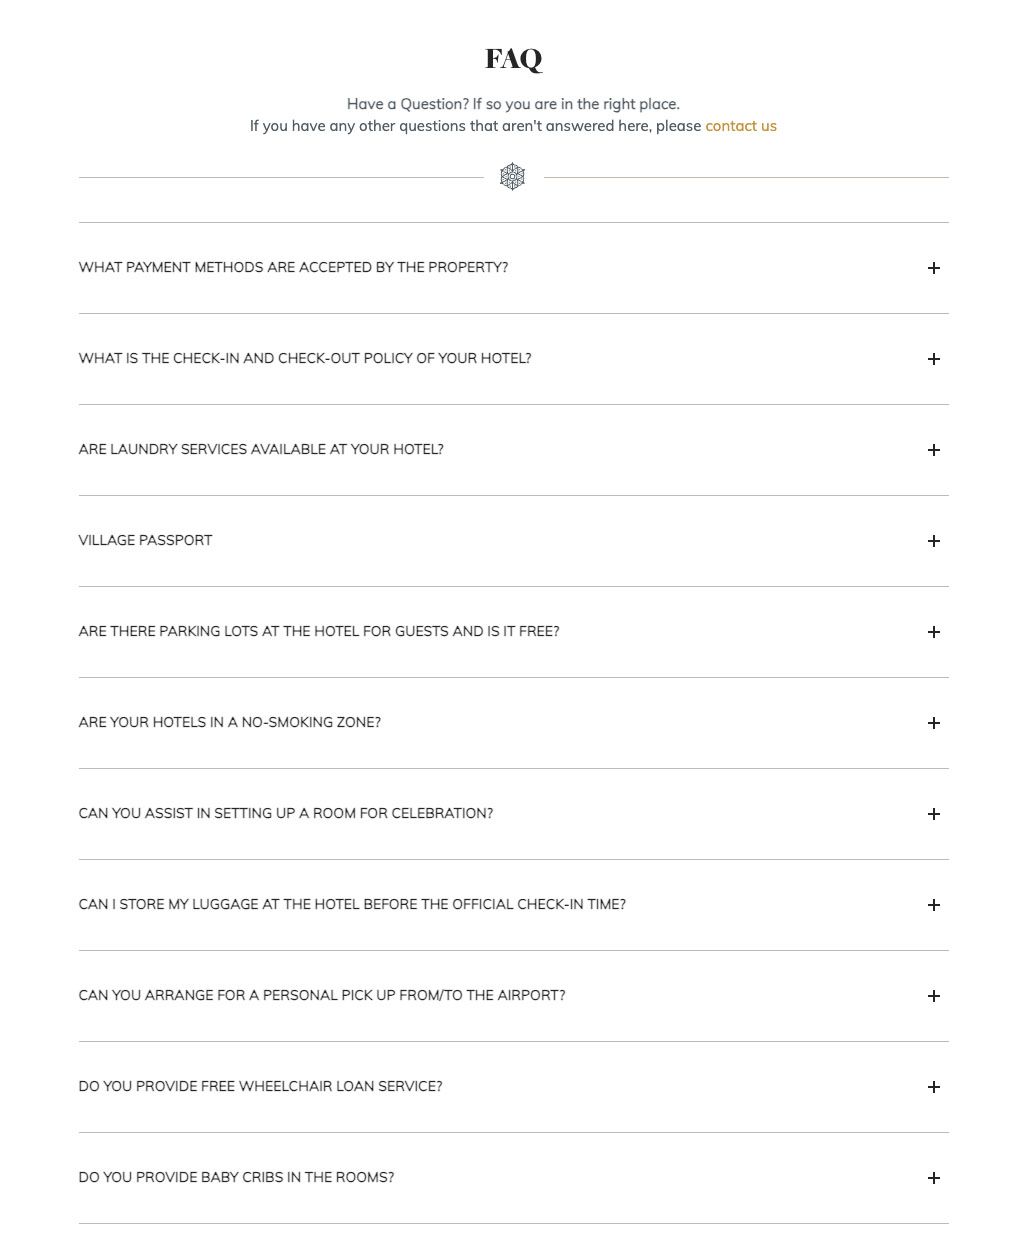Image resolution: width=1016 pixels, height=1241 pixels.
Task: Click plus icon beside parking lots question
Action: 933,632
